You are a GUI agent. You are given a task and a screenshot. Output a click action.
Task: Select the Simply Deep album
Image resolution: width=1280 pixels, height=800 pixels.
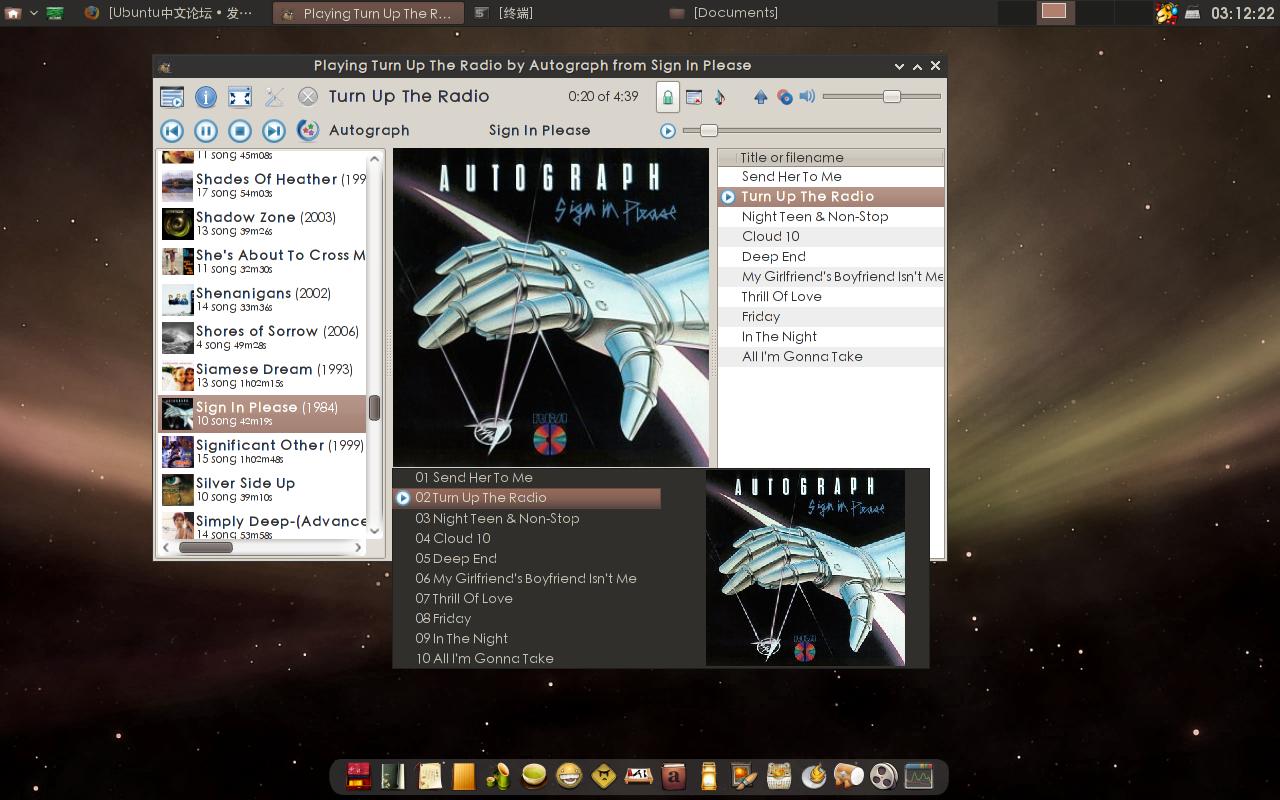click(x=262, y=524)
